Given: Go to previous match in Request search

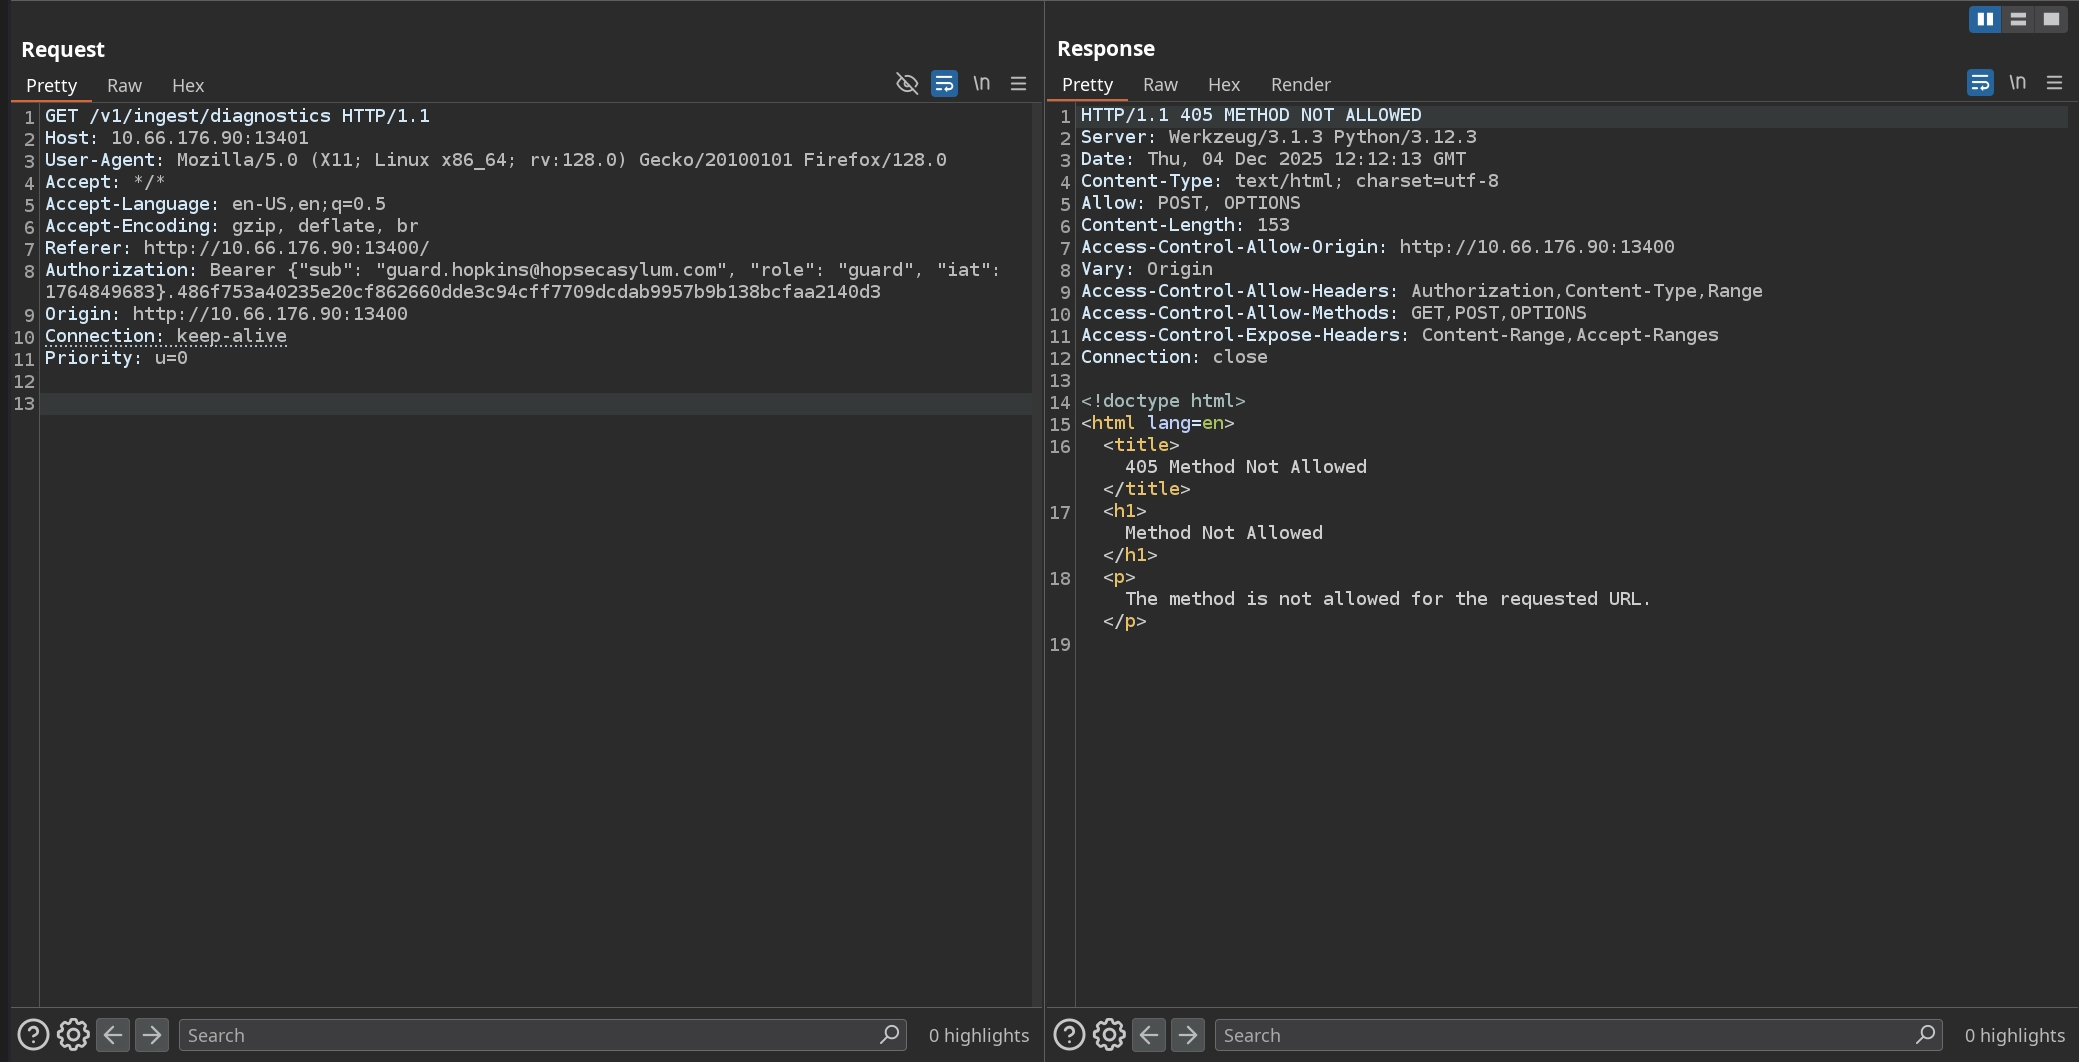Looking at the screenshot, I should point(113,1035).
